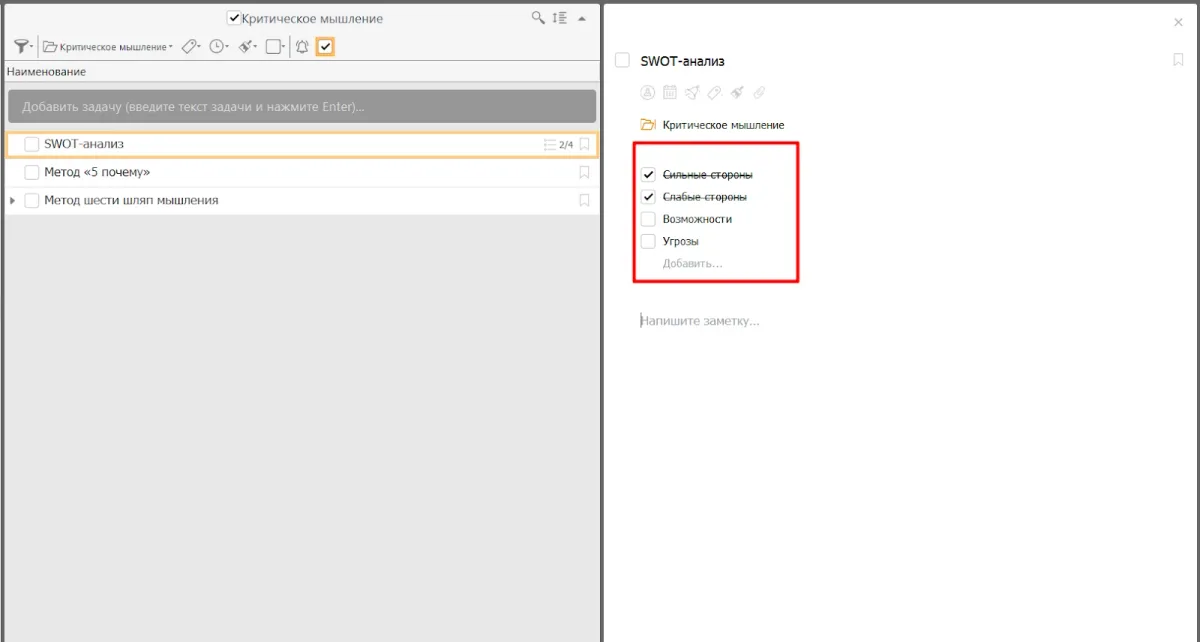Click the «Наименование» column header
This screenshot has width=1200, height=642.
tap(46, 72)
